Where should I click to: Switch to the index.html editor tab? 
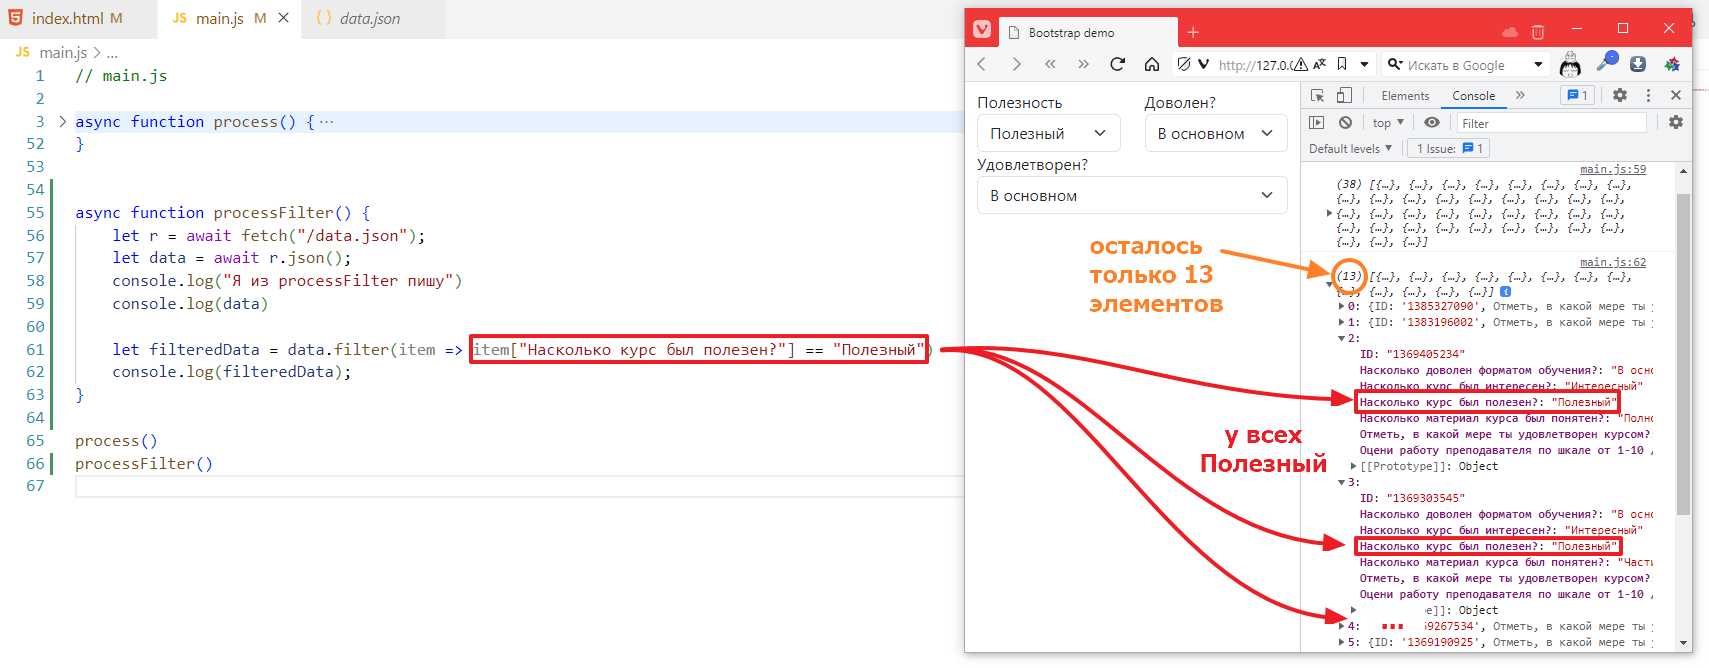pyautogui.click(x=67, y=18)
